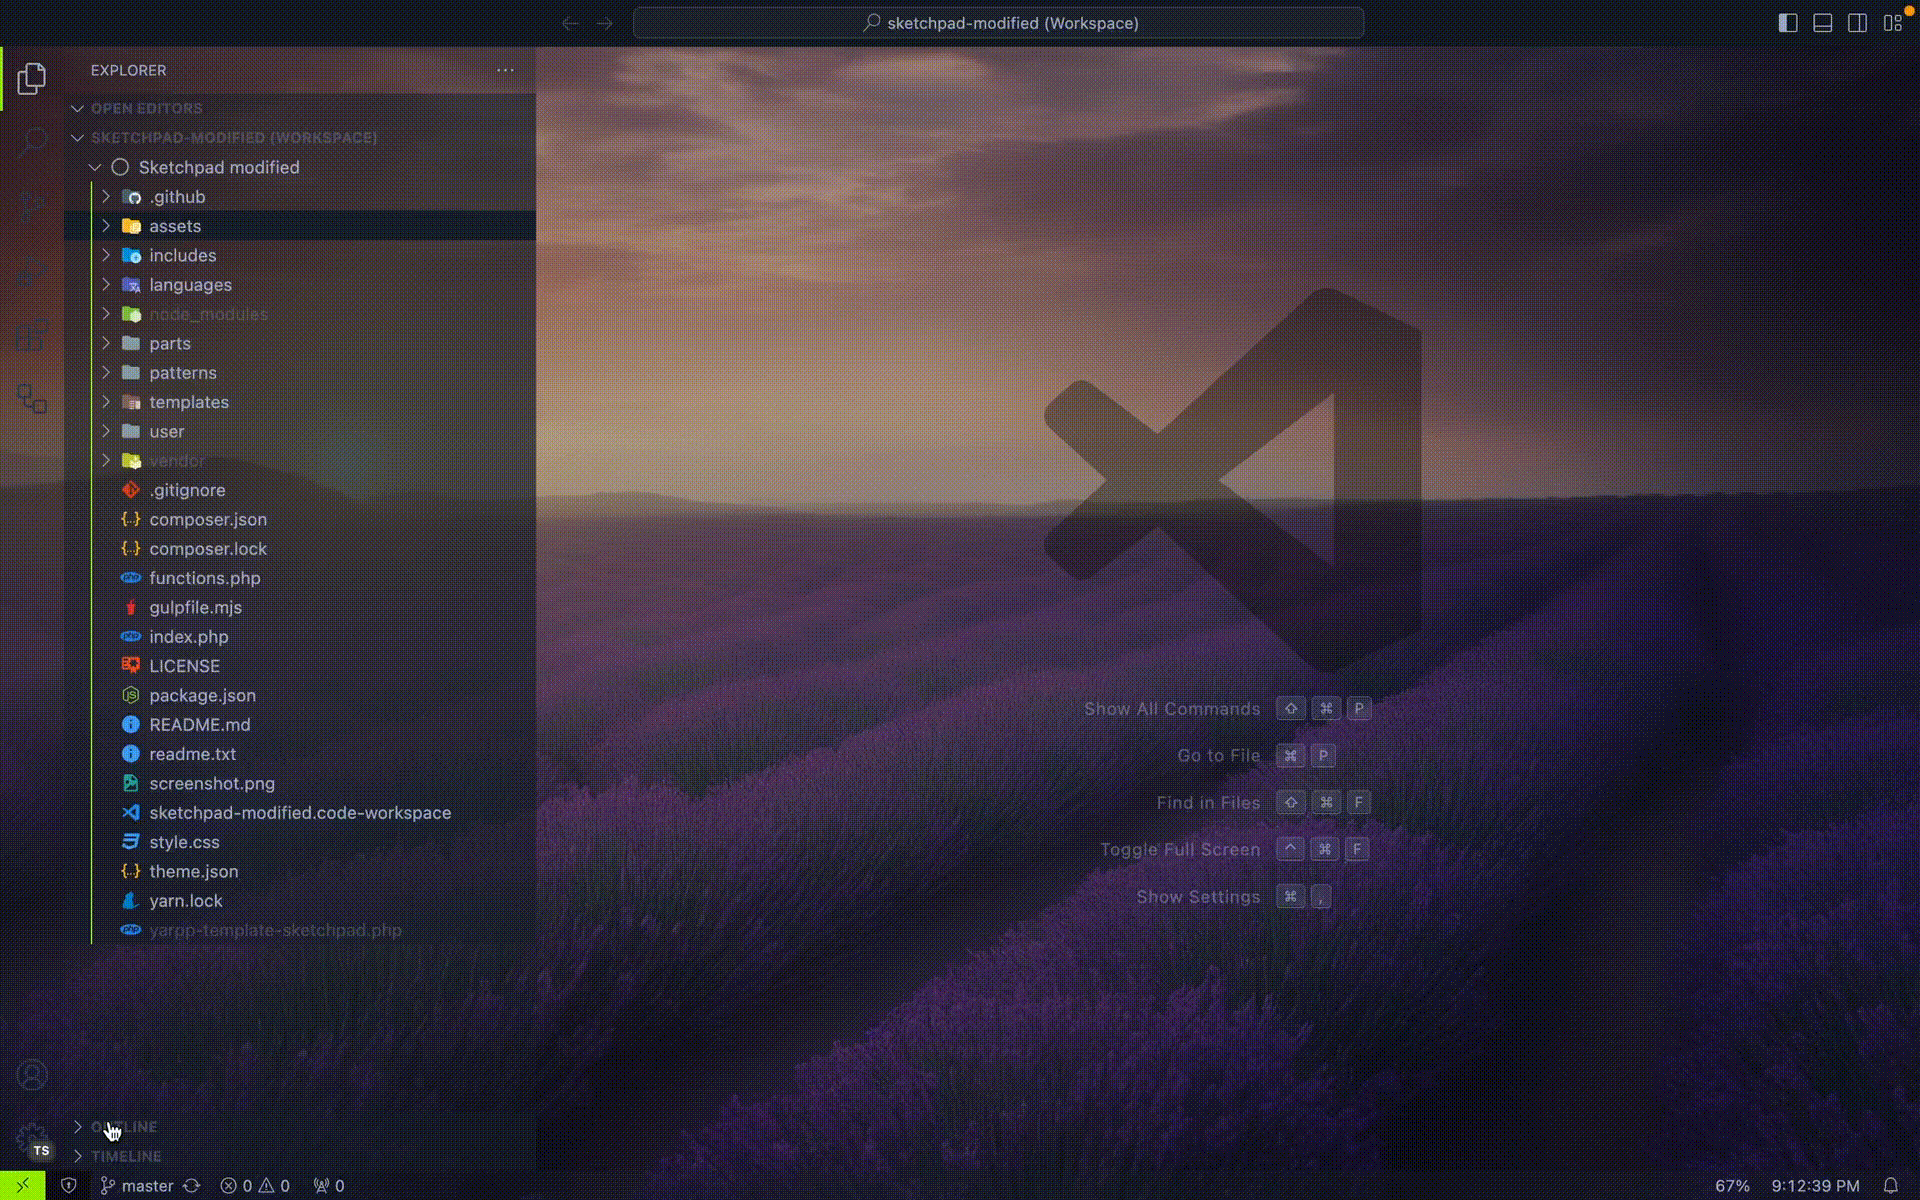Select the sketchpad-modified.code-workspace file
The height and width of the screenshot is (1200, 1920).
[x=299, y=812]
